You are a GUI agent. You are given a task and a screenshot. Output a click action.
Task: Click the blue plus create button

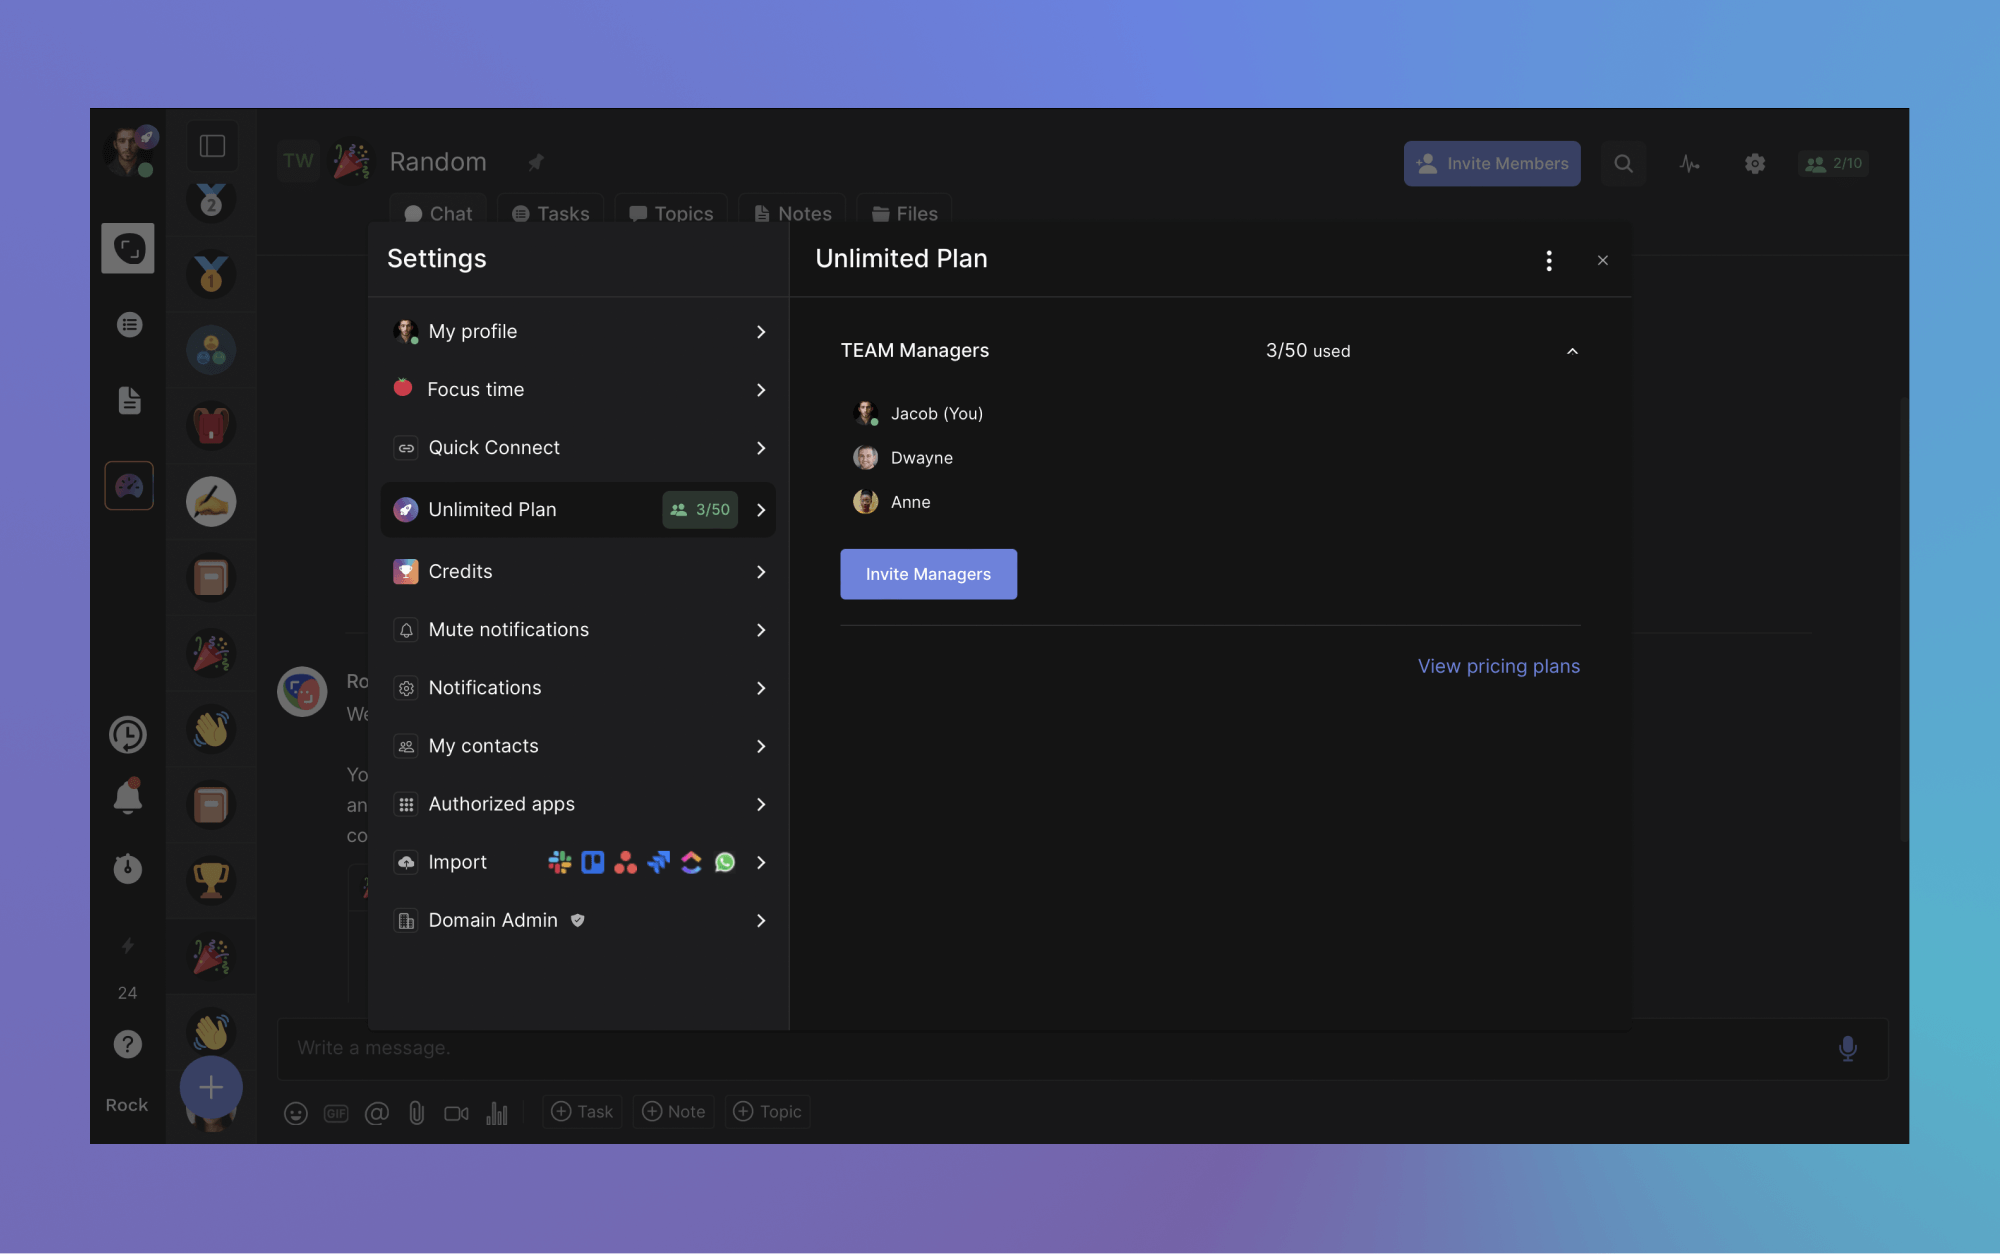[211, 1087]
